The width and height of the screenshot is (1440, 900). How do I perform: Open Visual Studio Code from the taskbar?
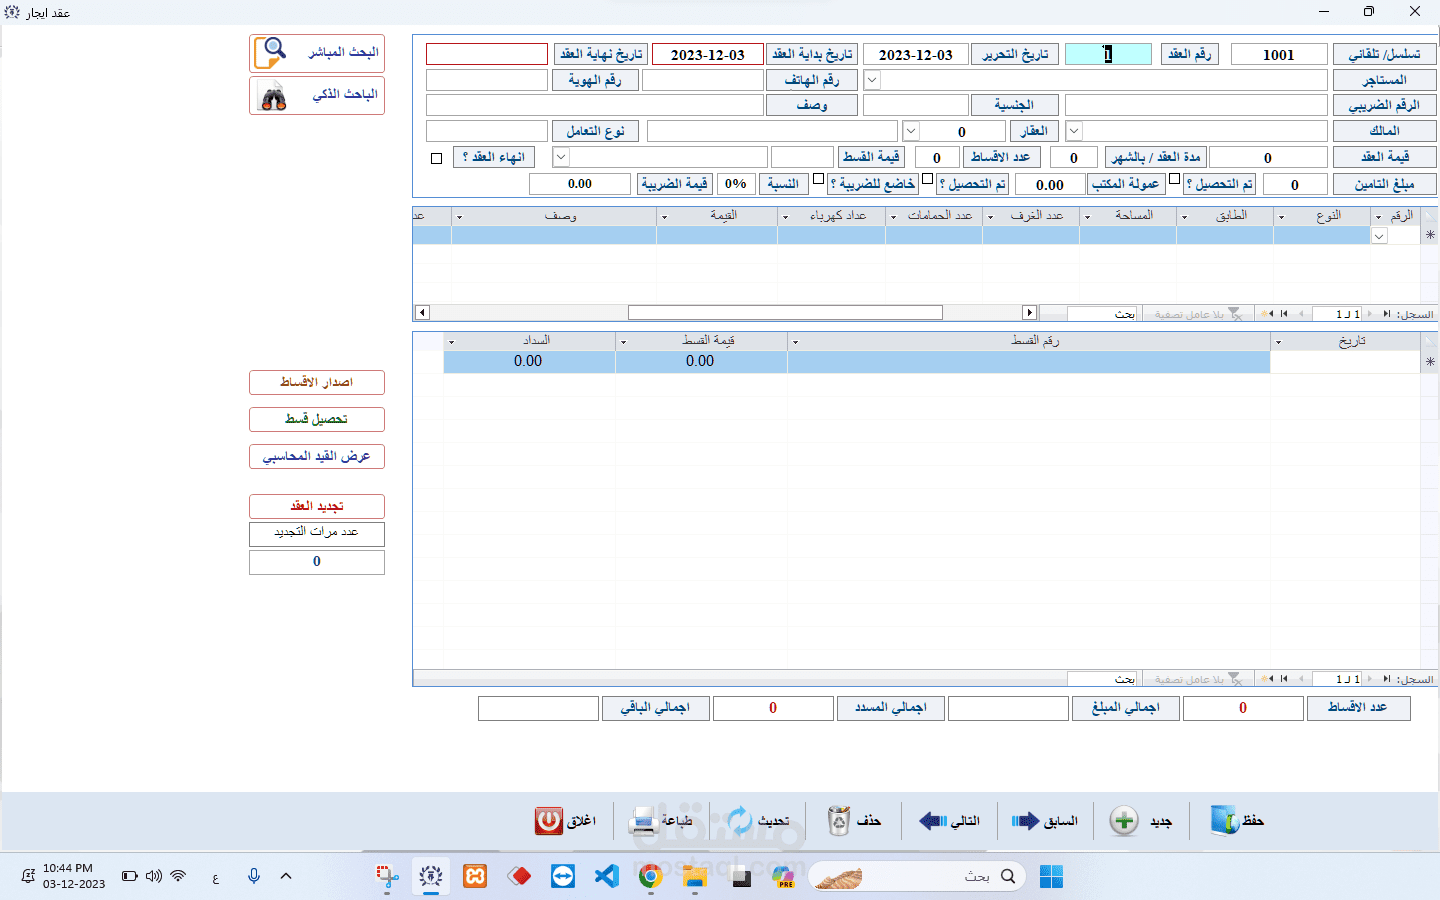point(606,877)
